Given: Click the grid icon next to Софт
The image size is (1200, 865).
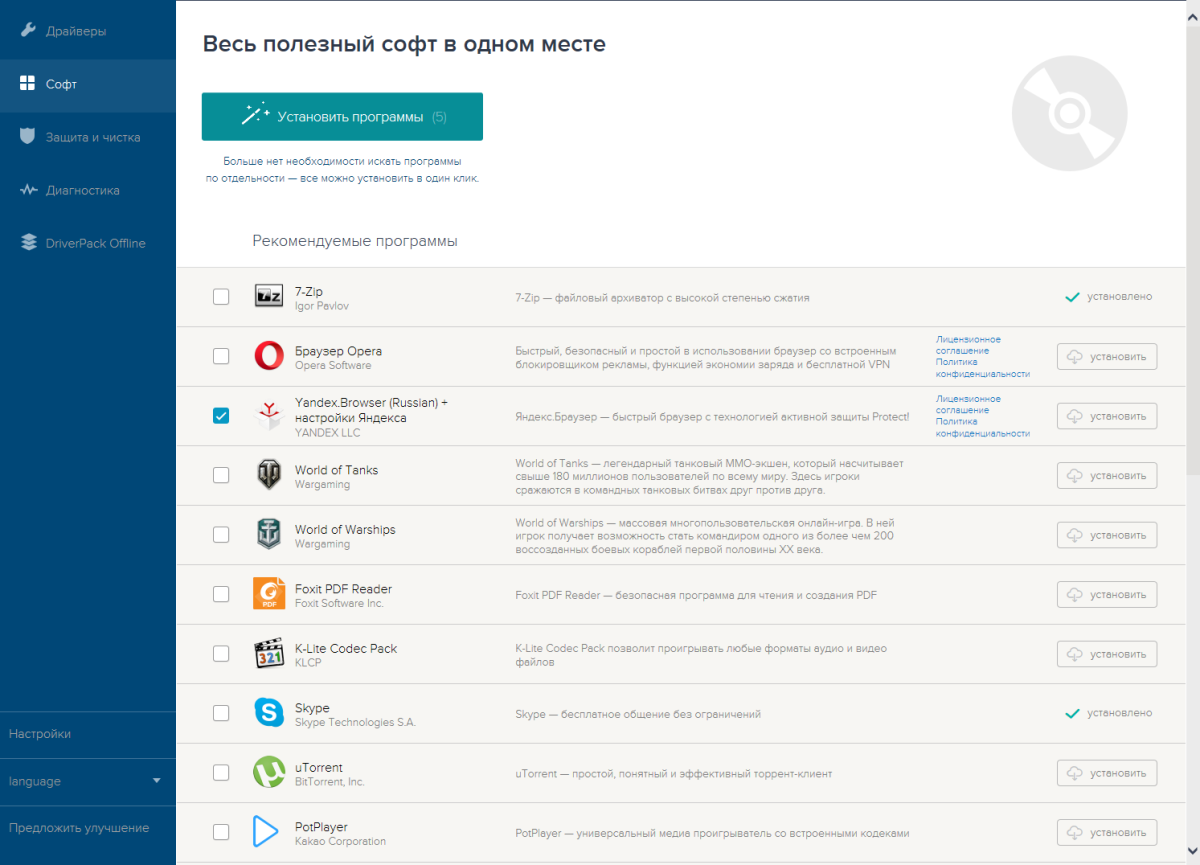Looking at the screenshot, I should tap(28, 84).
